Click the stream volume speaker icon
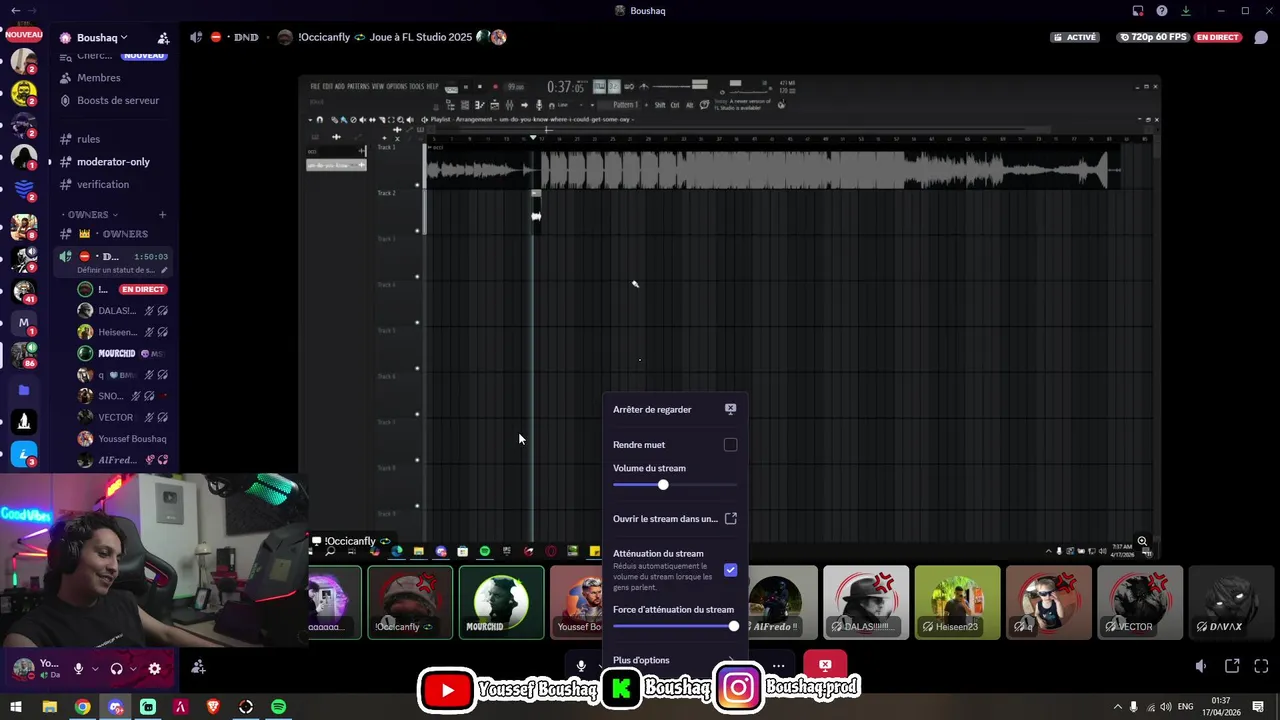 click(1201, 666)
